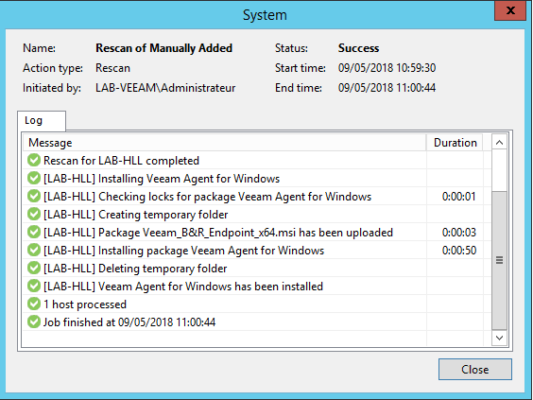This screenshot has height=400, width=533.
Task: Click success icon for Job finished row
Action: pyautogui.click(x=34, y=322)
